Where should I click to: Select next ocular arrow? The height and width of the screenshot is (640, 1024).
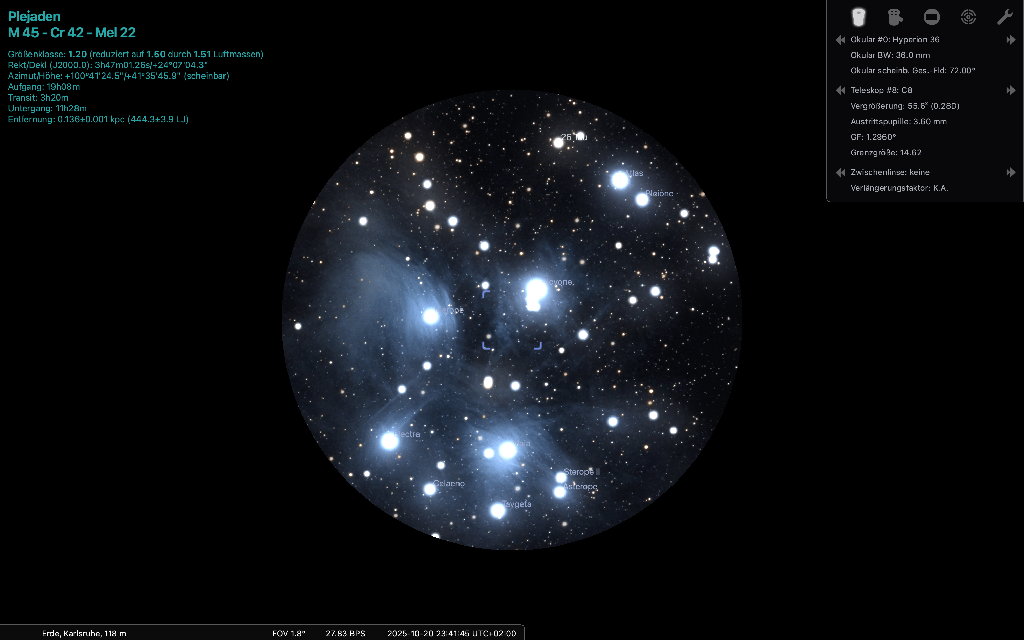1011,40
